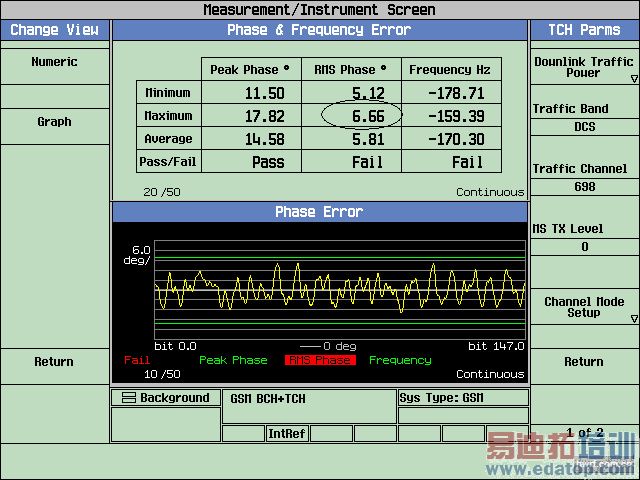This screenshot has height=480, width=640.
Task: Select the Traffic Band DCS field
Action: pyautogui.click(x=584, y=127)
